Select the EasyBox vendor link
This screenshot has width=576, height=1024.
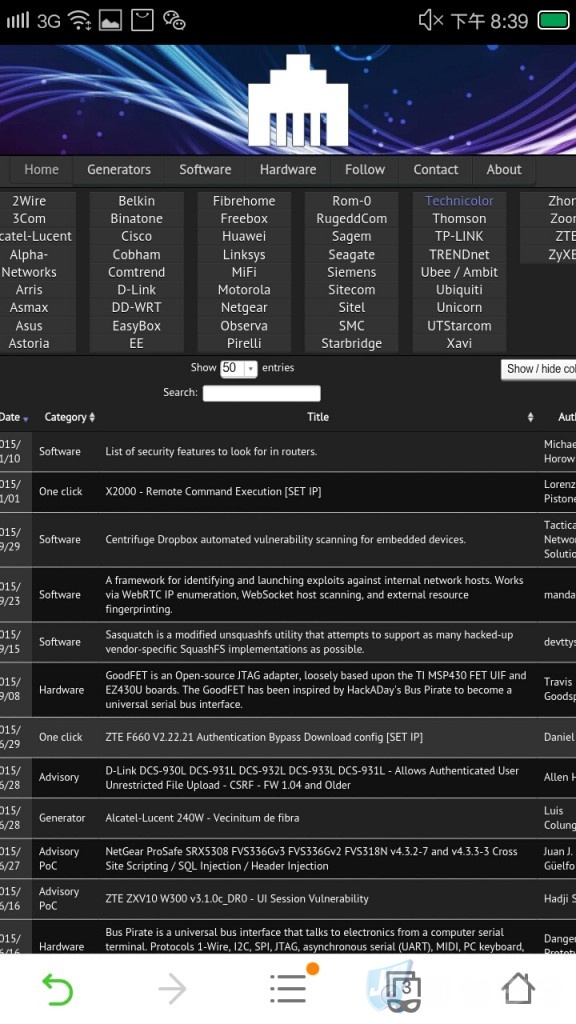pos(136,326)
